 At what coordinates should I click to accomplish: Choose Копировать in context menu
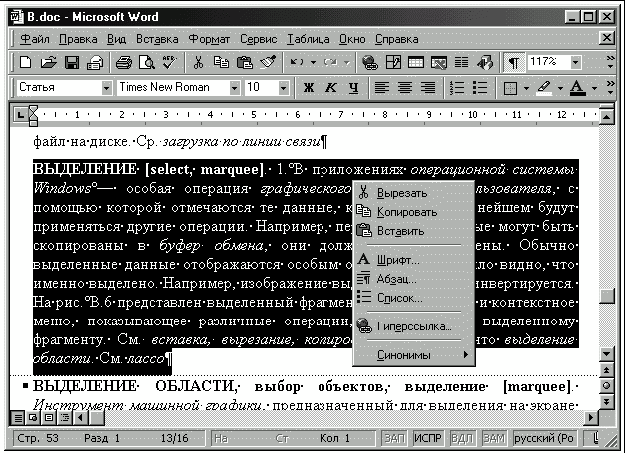click(x=413, y=212)
